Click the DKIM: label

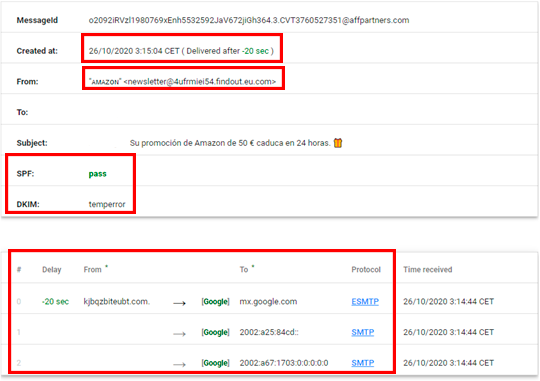coord(28,204)
